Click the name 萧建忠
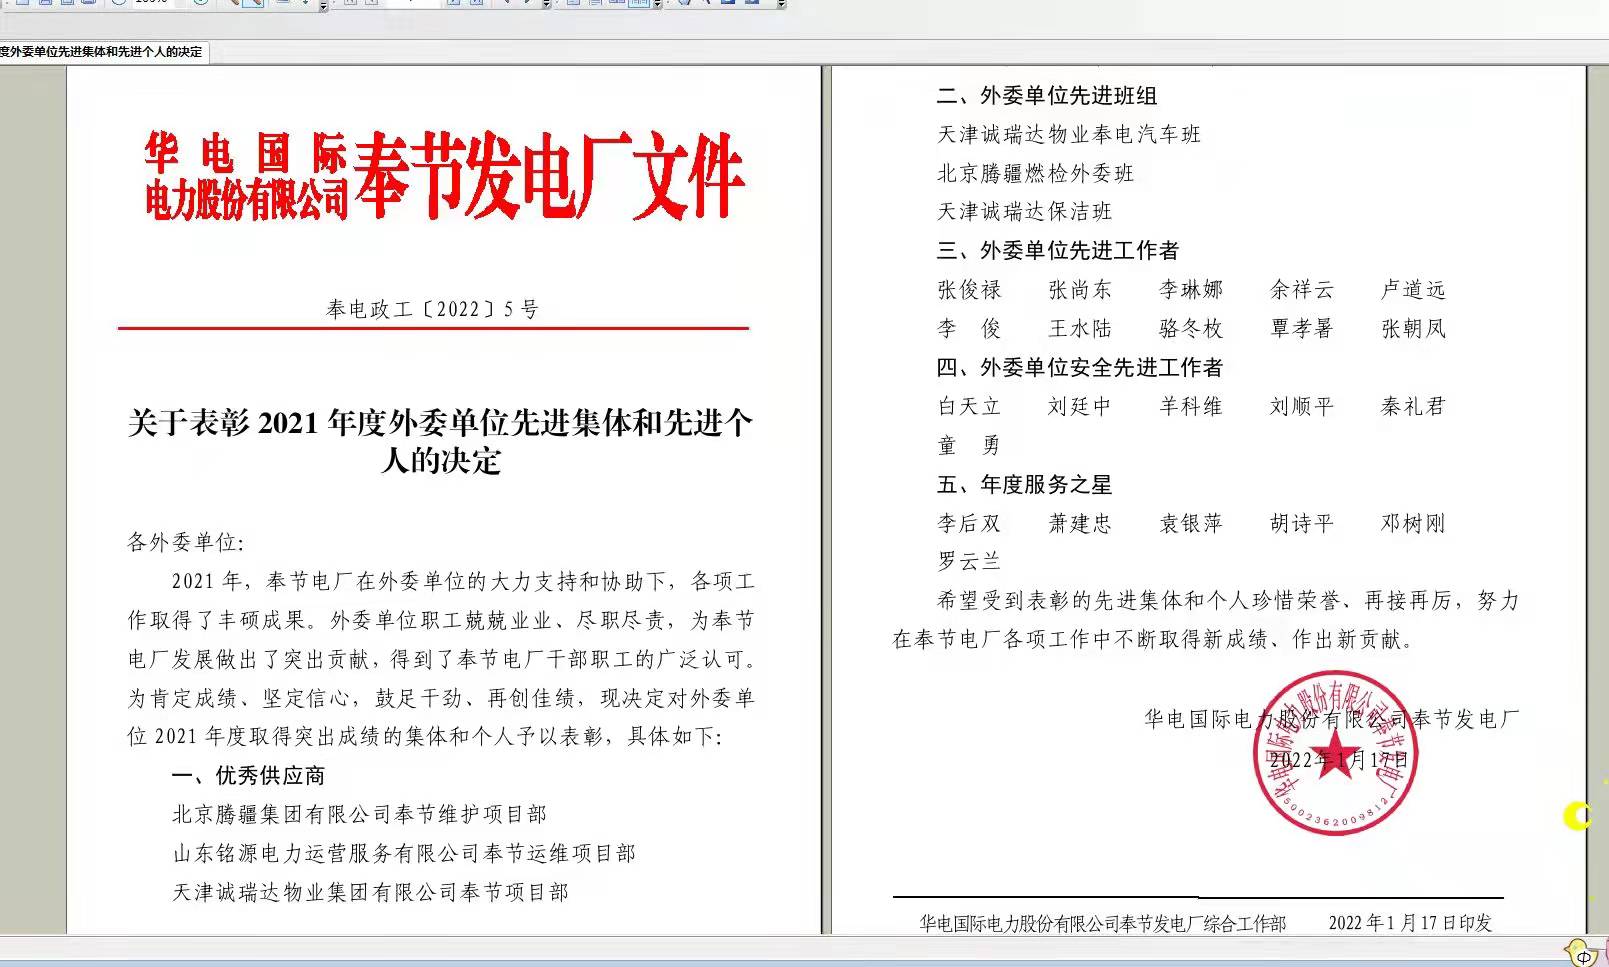This screenshot has height=967, width=1609. [x=1080, y=523]
